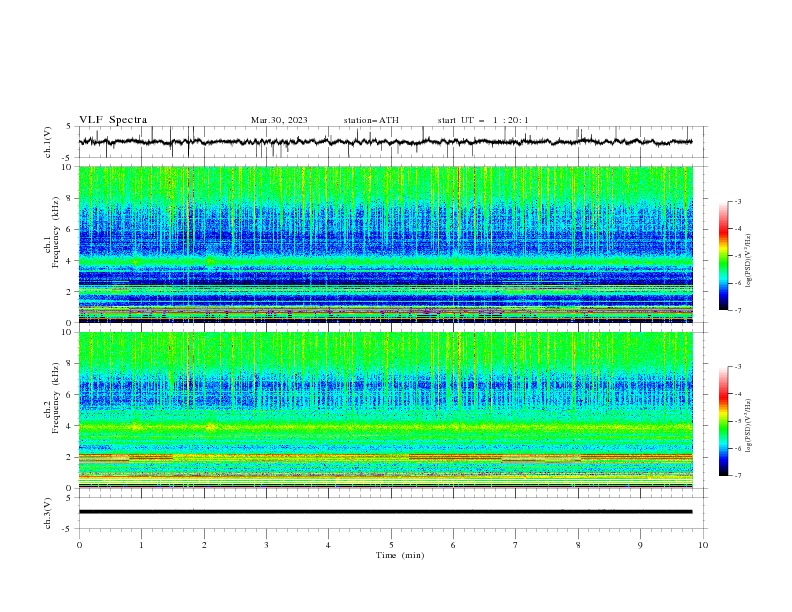Click the time axis tick label "1"
Image resolution: width=792 pixels, height=612 pixels.
click(141, 545)
